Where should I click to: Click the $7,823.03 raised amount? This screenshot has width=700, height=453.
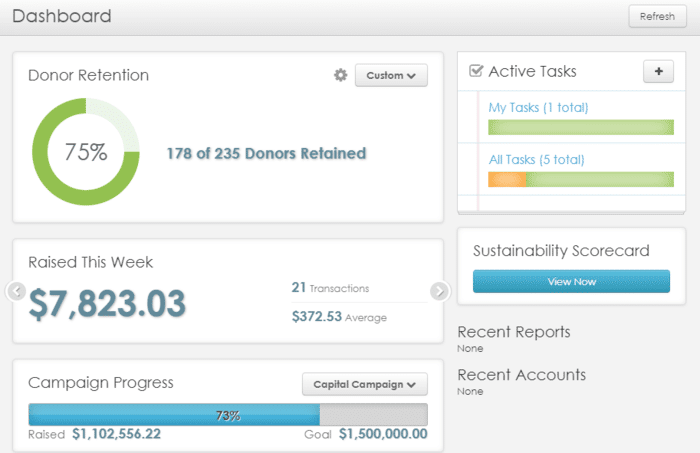(x=107, y=304)
